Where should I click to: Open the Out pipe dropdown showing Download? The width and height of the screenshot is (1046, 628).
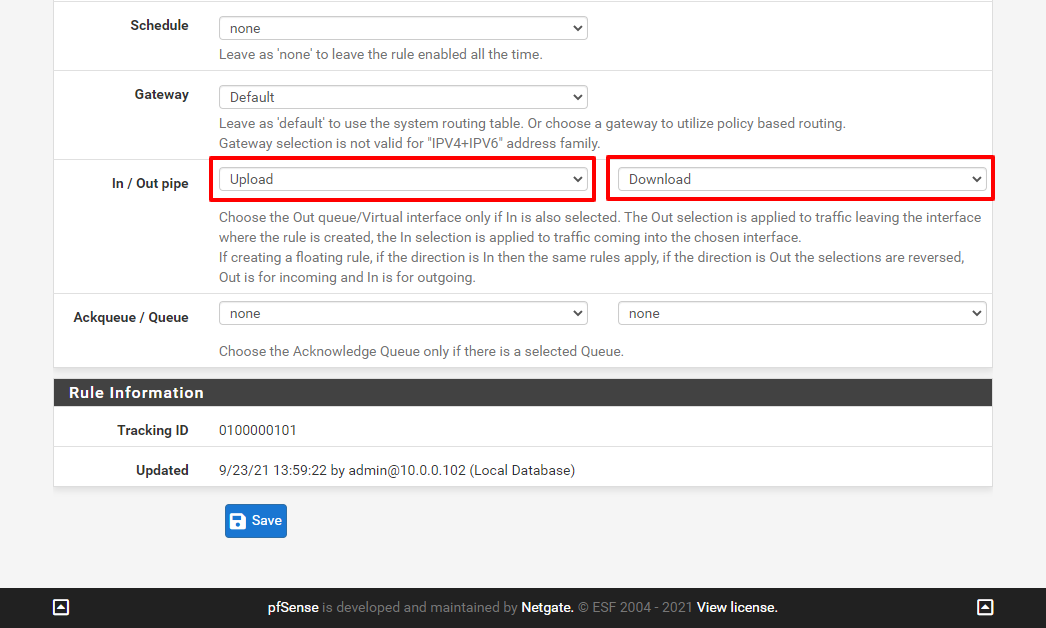click(x=802, y=179)
